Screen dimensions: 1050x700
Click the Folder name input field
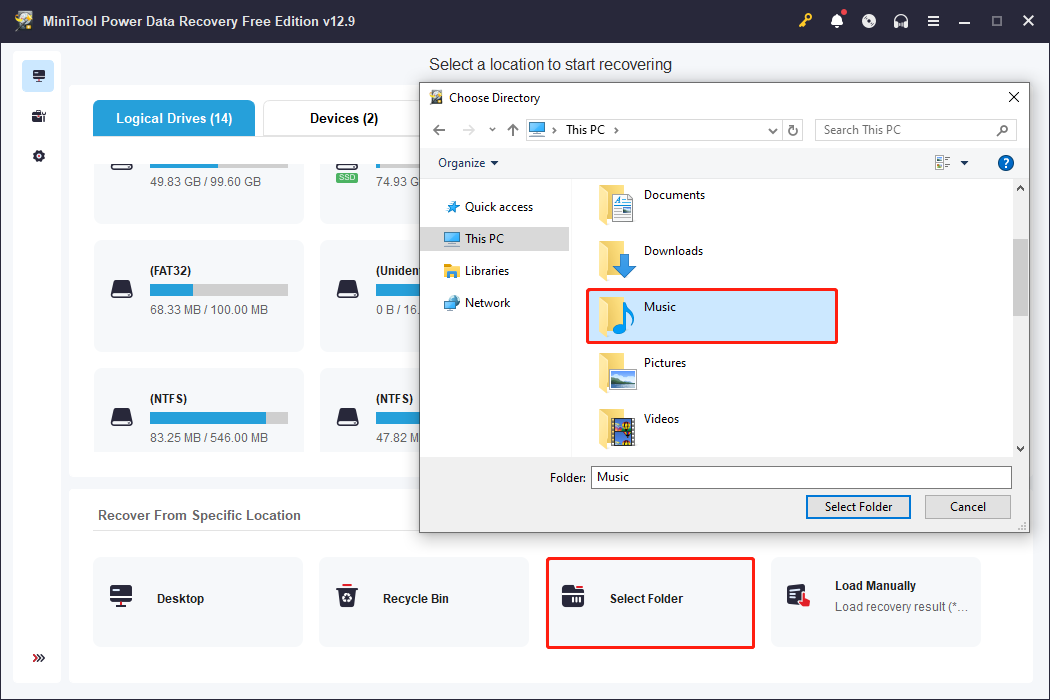click(x=801, y=478)
